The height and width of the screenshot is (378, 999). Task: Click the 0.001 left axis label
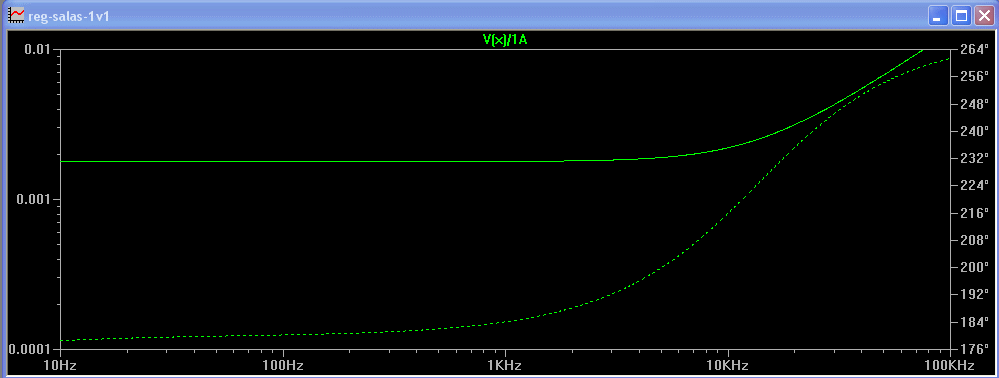(x=34, y=200)
